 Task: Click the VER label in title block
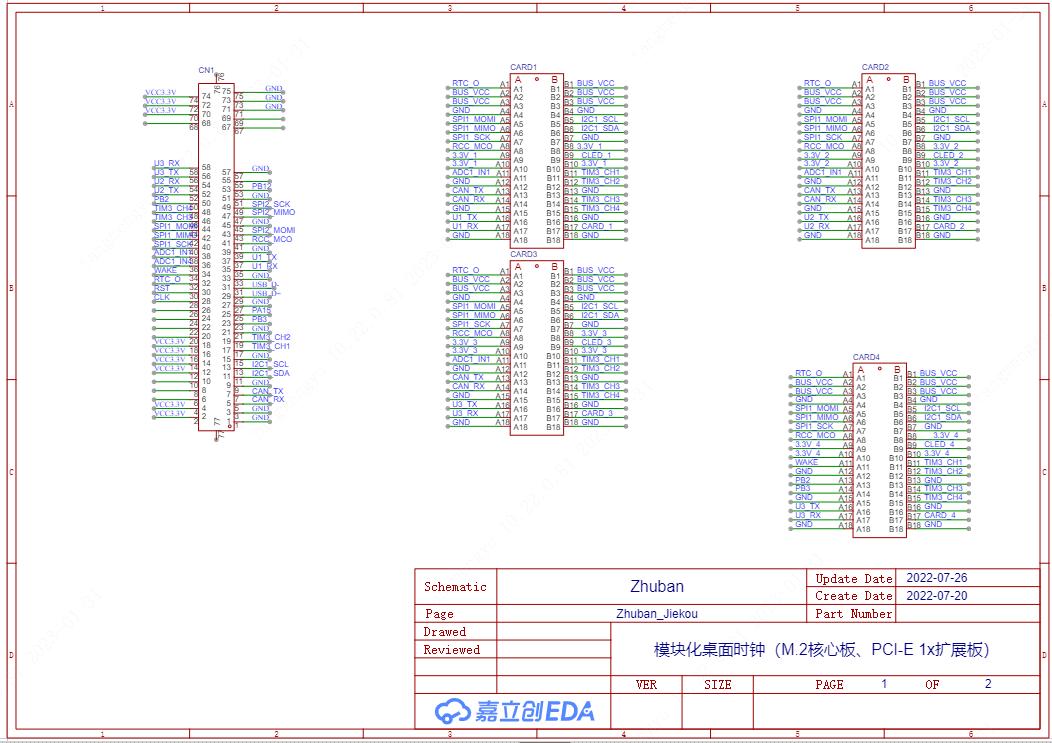point(647,685)
